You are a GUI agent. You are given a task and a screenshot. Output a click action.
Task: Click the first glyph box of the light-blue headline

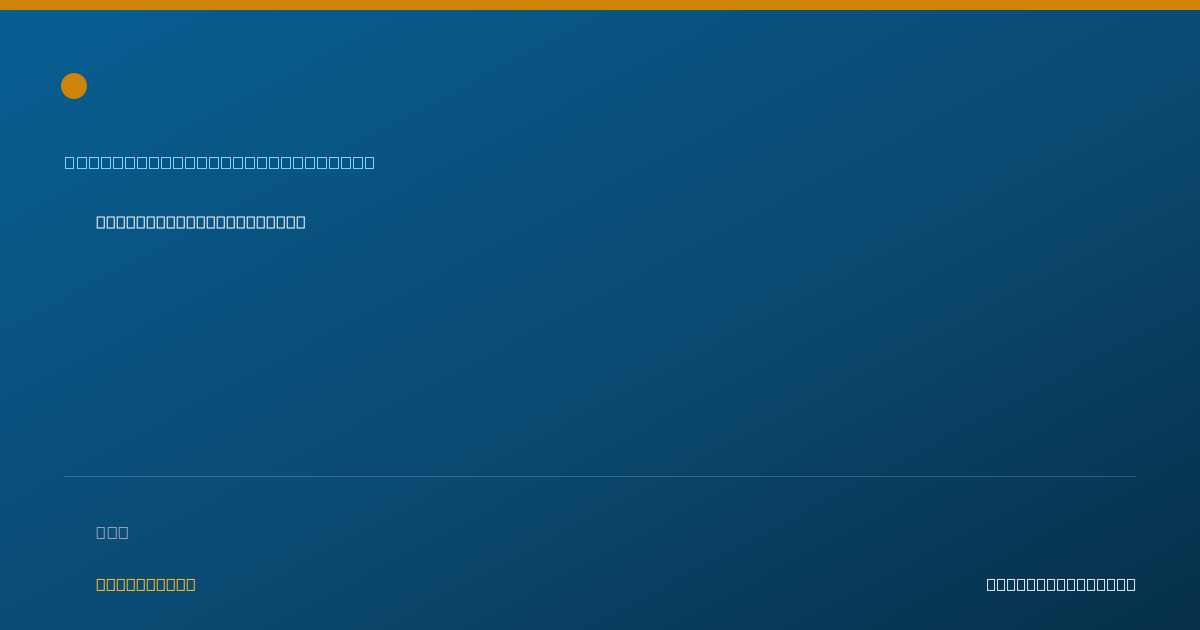(69, 162)
